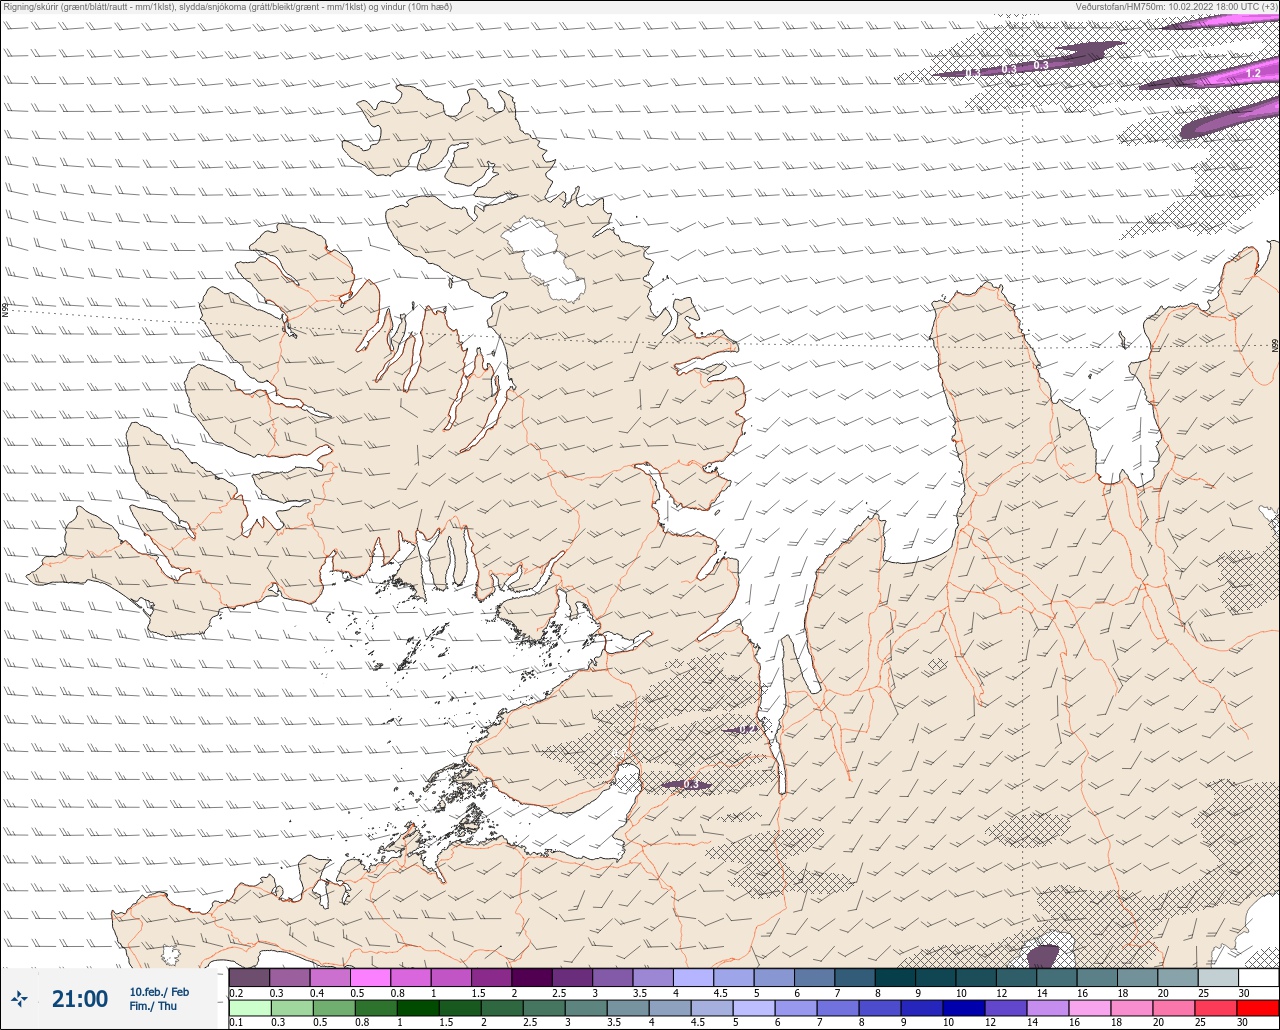Viewport: 1280px width, 1030px height.
Task: Click the 'Veðurstofan/HM750m' source text at top right
Action: (1177, 7)
